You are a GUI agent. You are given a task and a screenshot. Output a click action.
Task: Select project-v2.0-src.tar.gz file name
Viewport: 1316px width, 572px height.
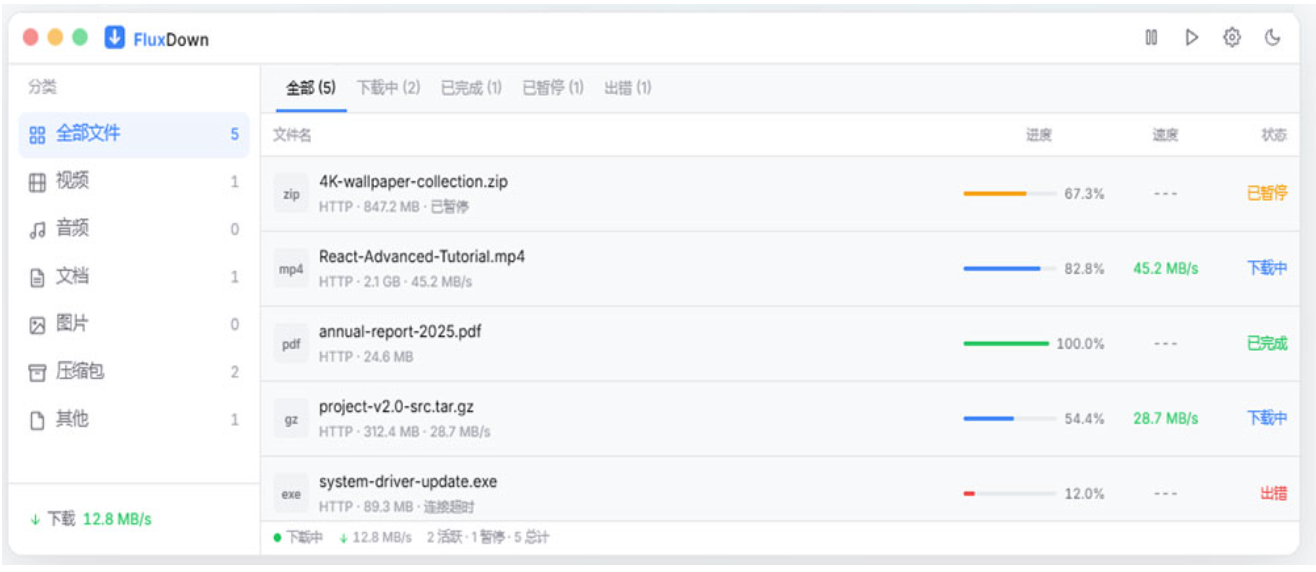396,406
